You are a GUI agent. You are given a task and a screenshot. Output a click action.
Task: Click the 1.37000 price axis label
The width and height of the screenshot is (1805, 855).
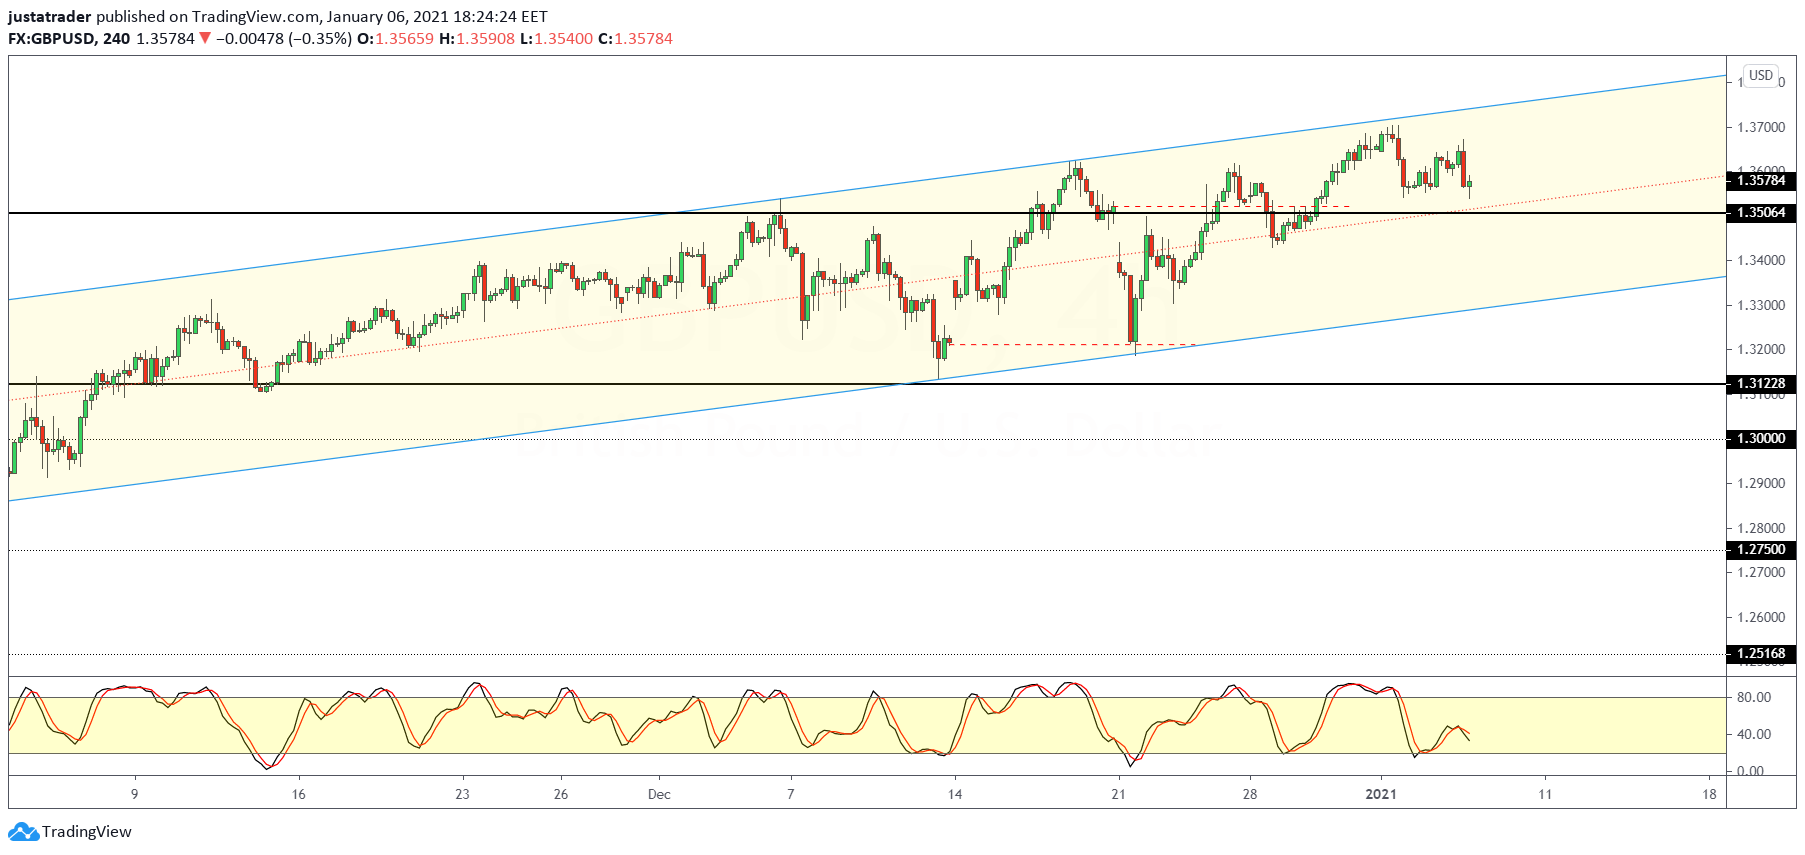[x=1761, y=127]
